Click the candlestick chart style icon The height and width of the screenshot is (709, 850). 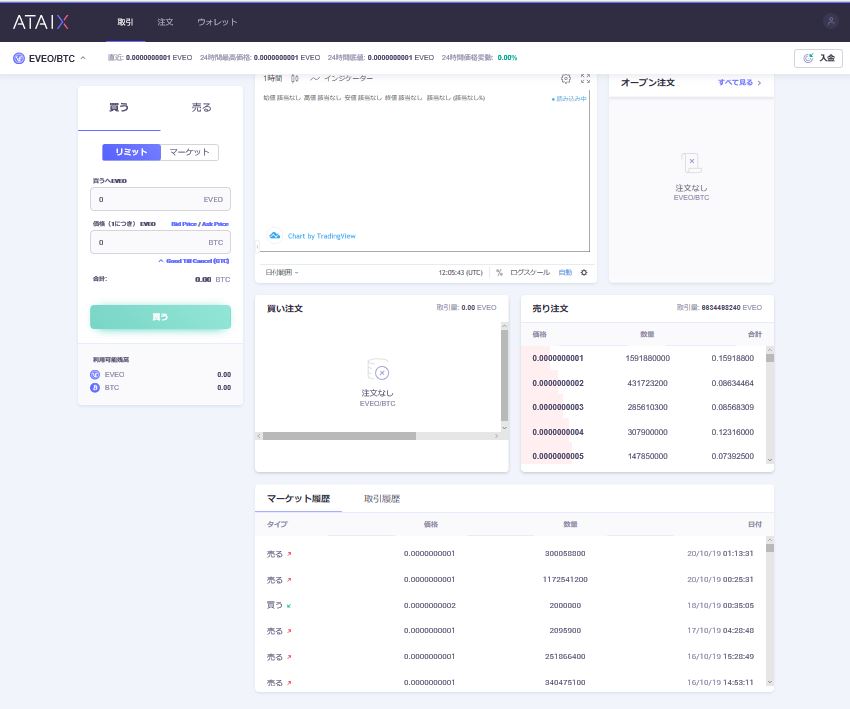[x=295, y=79]
